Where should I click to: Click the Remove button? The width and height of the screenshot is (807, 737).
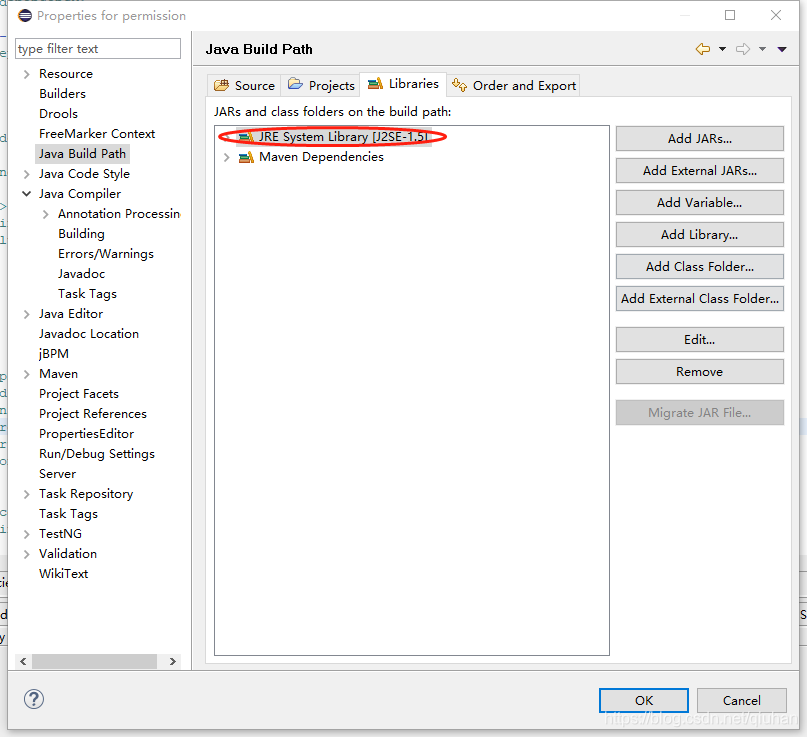(699, 372)
